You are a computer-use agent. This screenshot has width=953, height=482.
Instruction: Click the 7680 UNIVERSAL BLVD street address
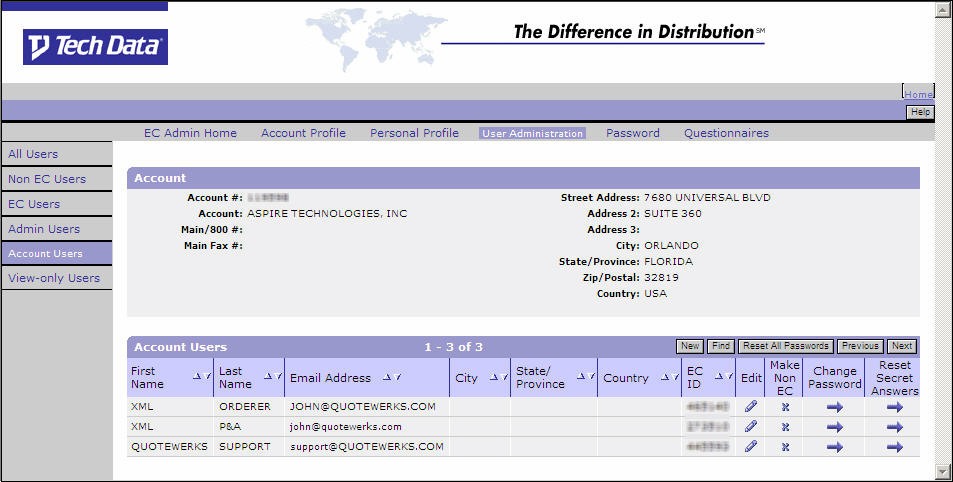tap(707, 198)
